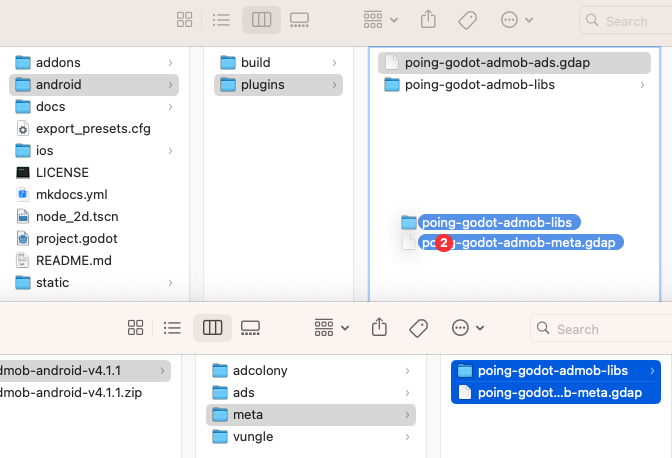Click the Tags icon in bottom toolbar
This screenshot has width=672, height=458.
coord(418,328)
